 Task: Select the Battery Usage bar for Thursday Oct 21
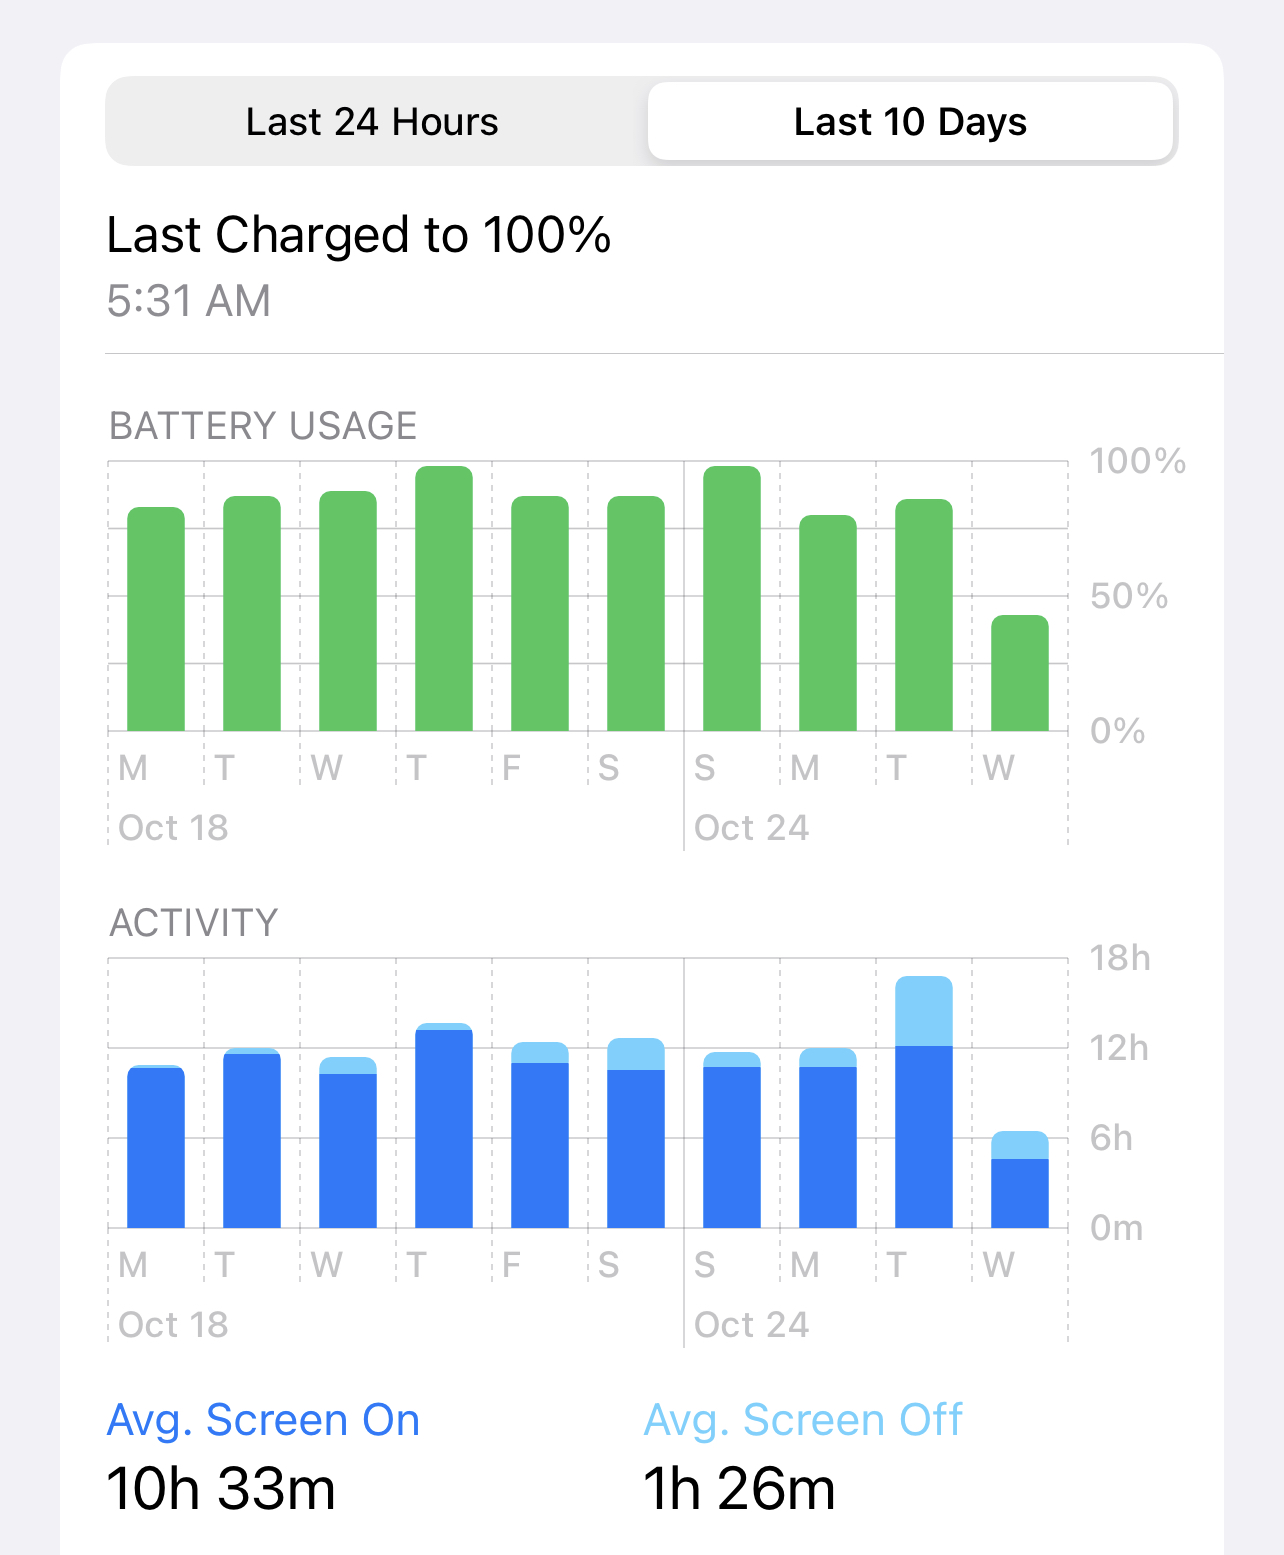click(444, 599)
